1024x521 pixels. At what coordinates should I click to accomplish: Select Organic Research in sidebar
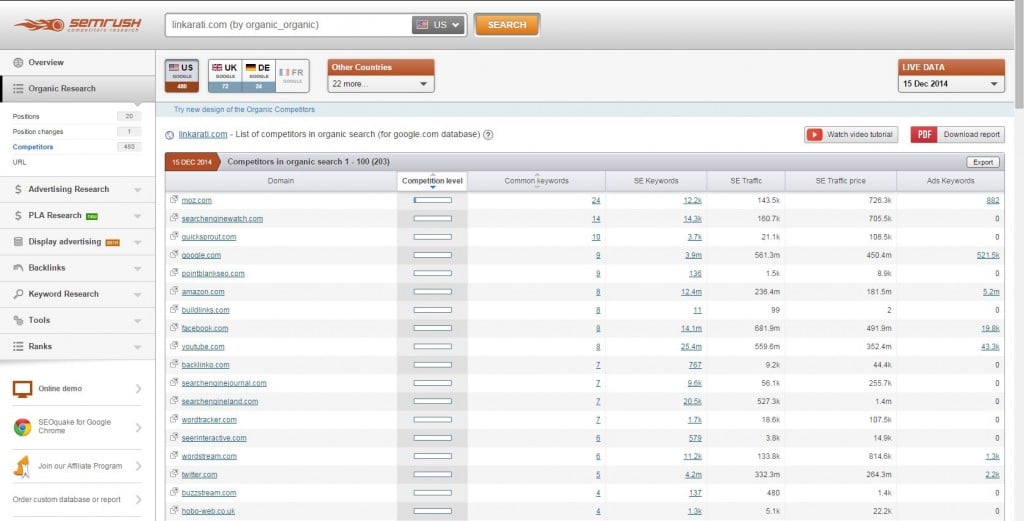(78, 89)
